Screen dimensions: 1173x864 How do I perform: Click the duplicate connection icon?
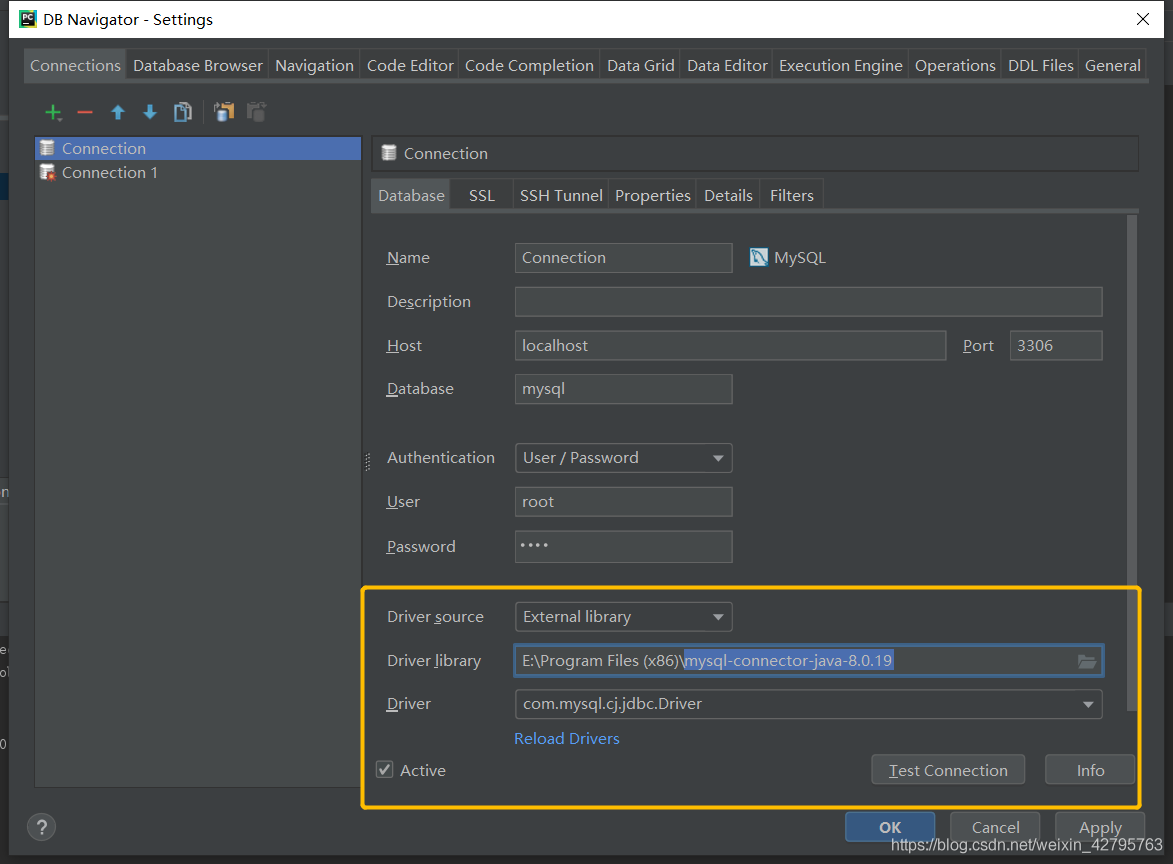182,113
